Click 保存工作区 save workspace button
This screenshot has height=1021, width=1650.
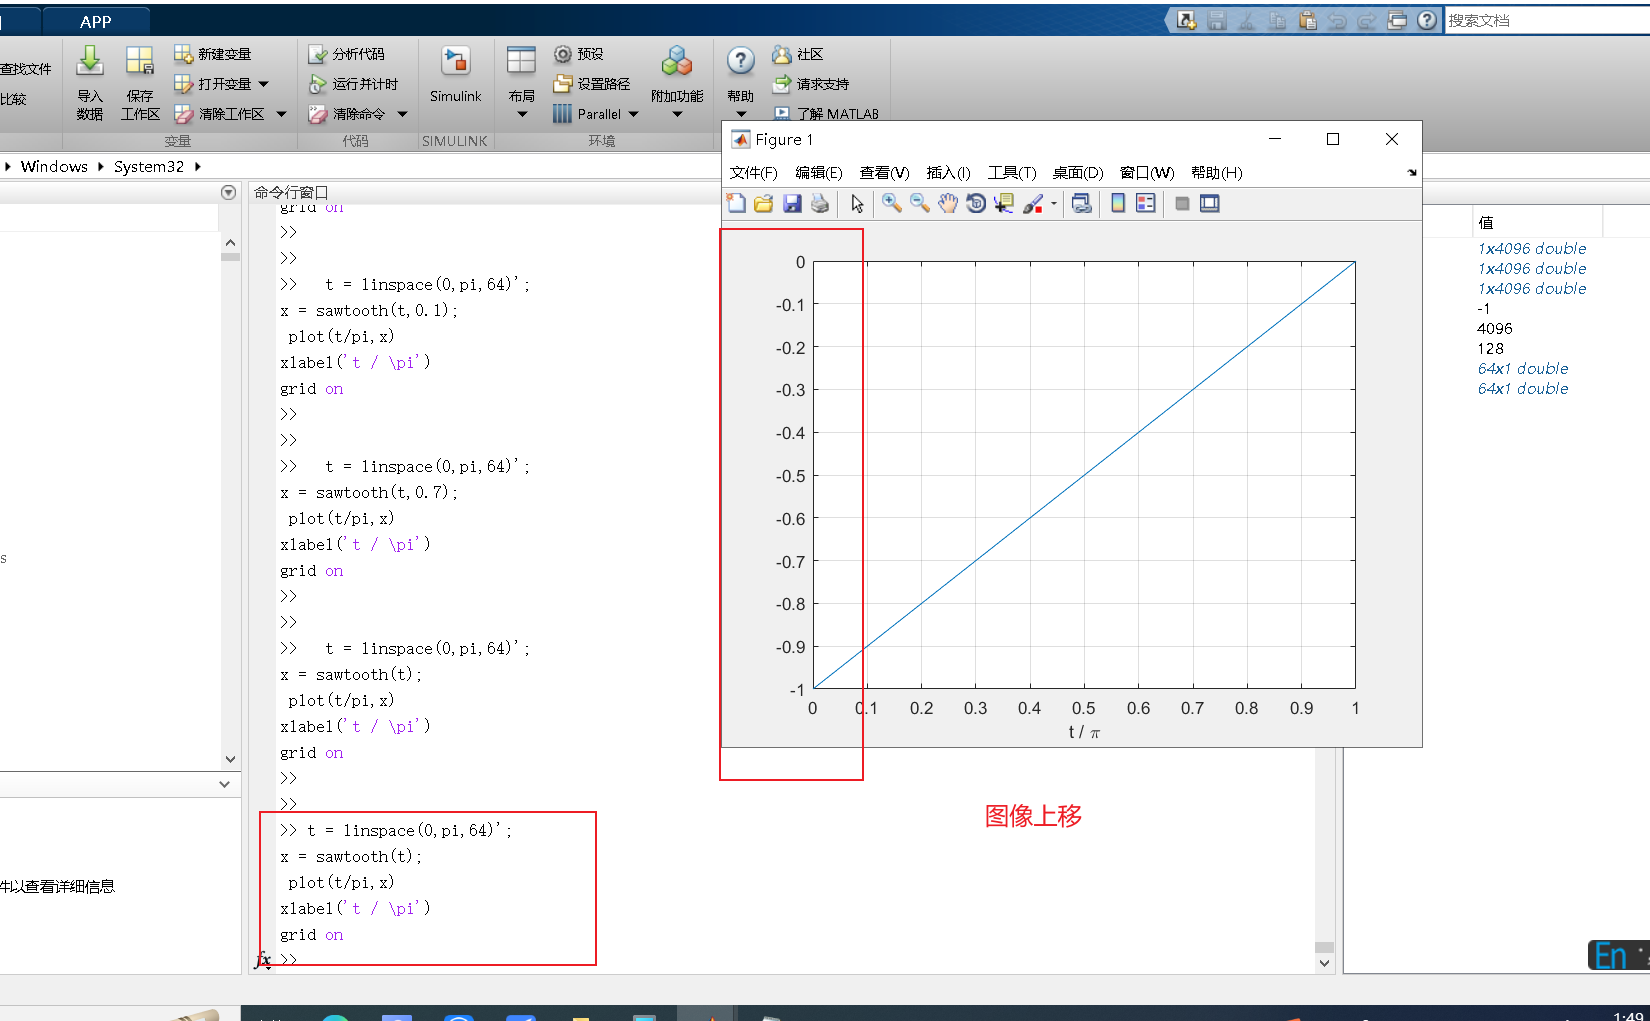[x=140, y=83]
